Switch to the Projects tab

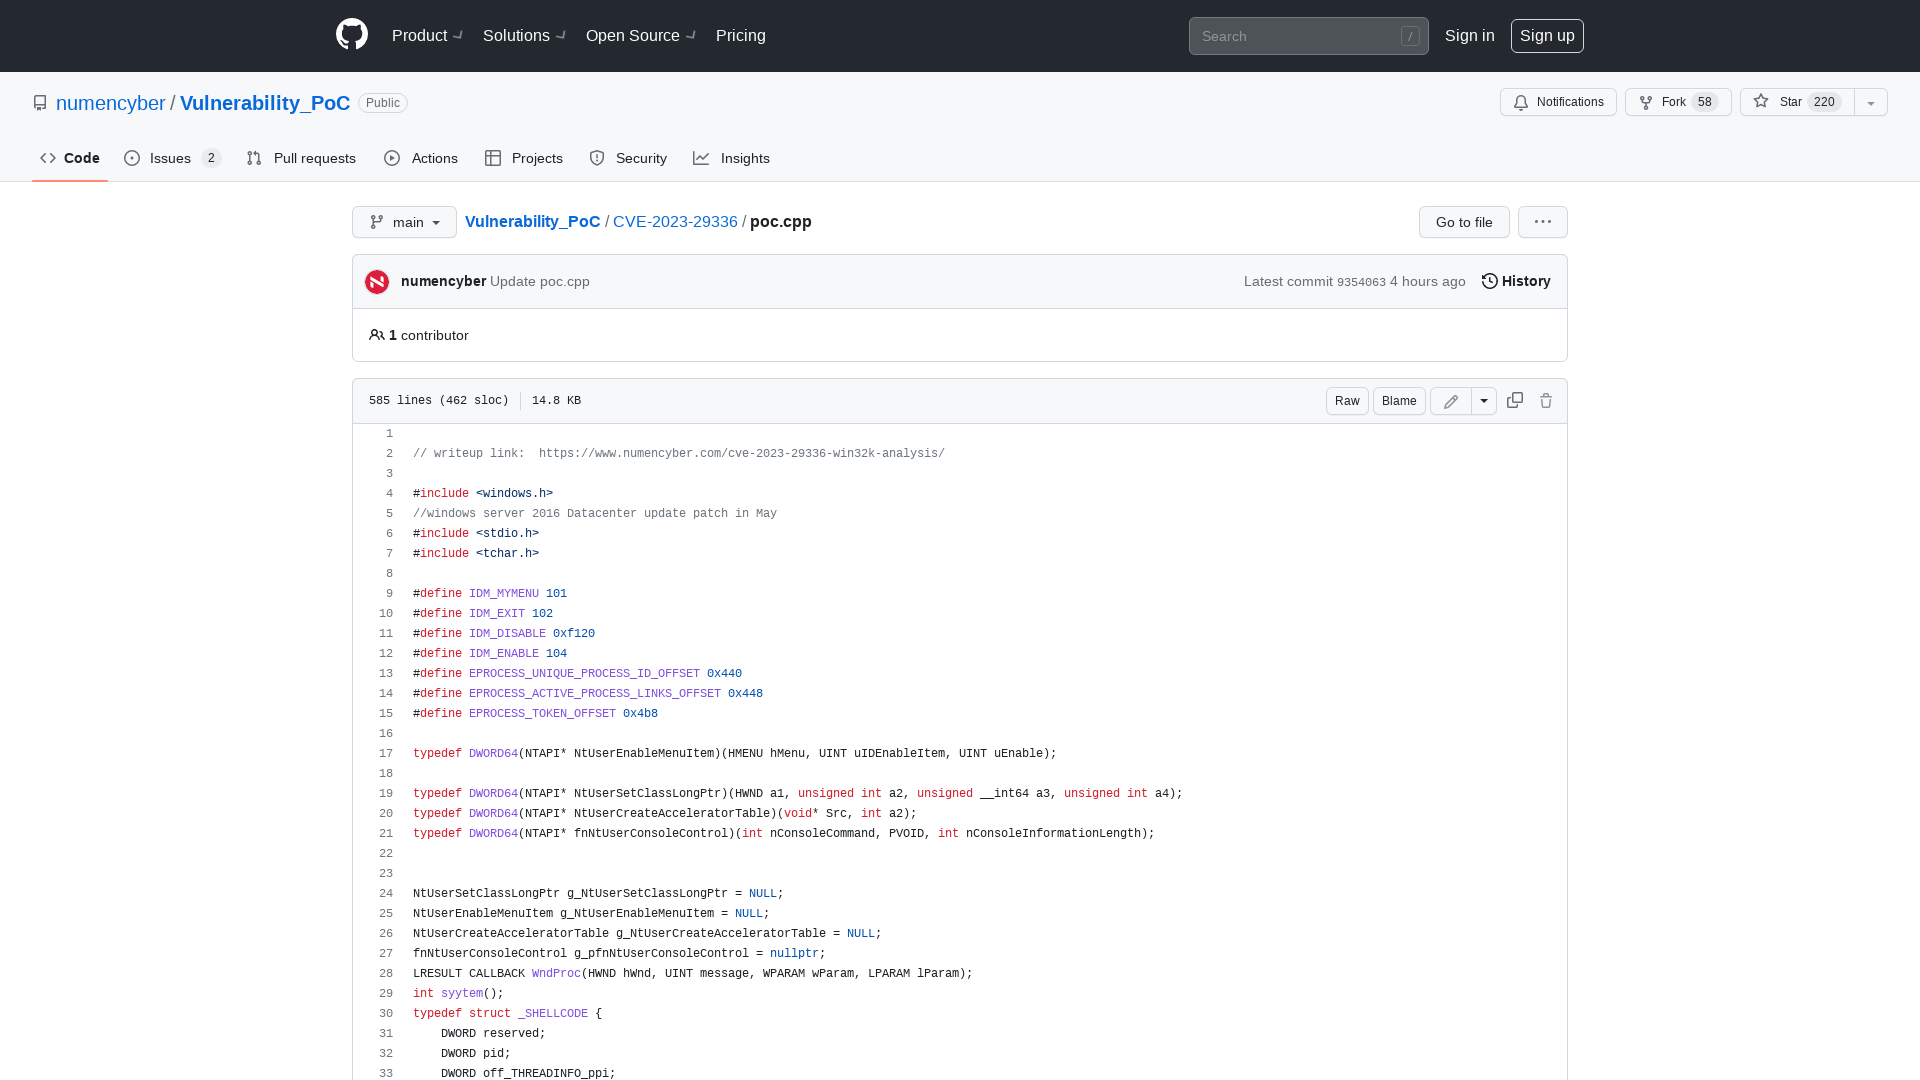click(524, 158)
